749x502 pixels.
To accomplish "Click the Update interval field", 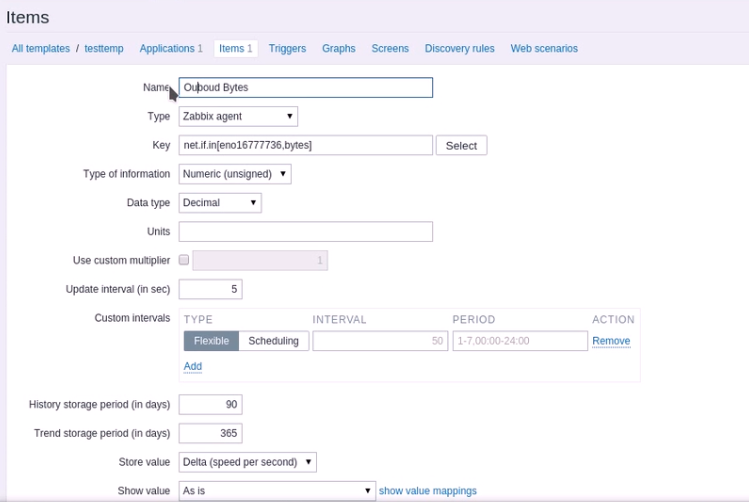I will pos(211,289).
